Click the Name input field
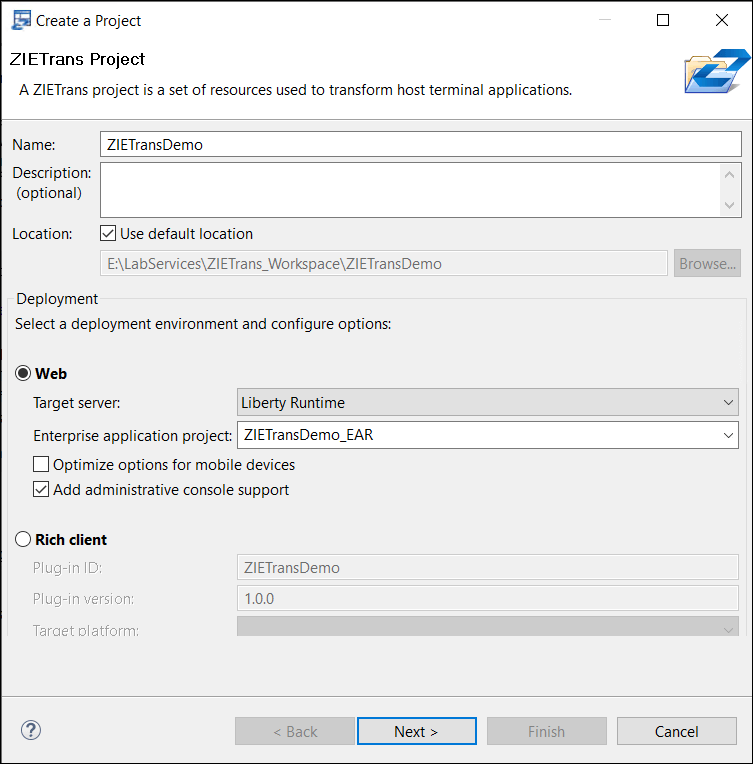The height and width of the screenshot is (764, 753). click(421, 144)
